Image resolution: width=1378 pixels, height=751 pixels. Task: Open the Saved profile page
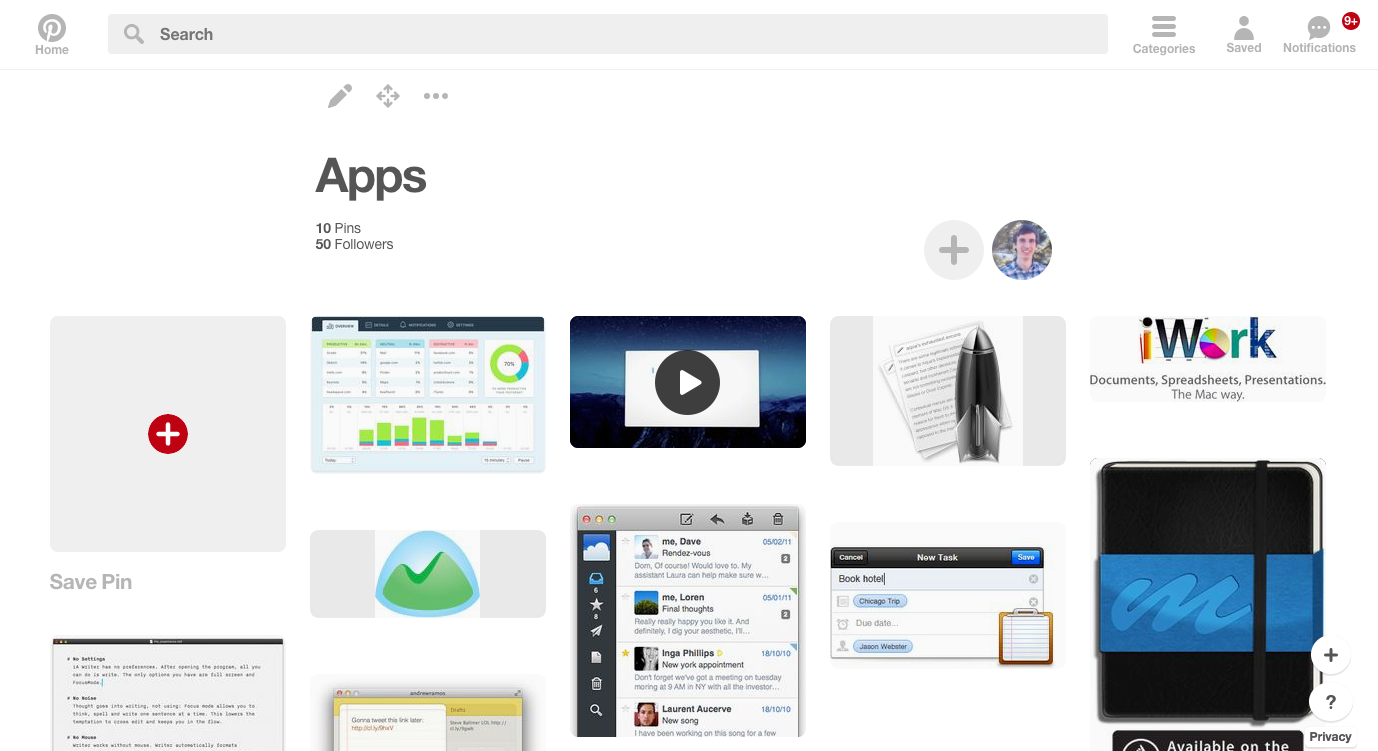coord(1243,34)
